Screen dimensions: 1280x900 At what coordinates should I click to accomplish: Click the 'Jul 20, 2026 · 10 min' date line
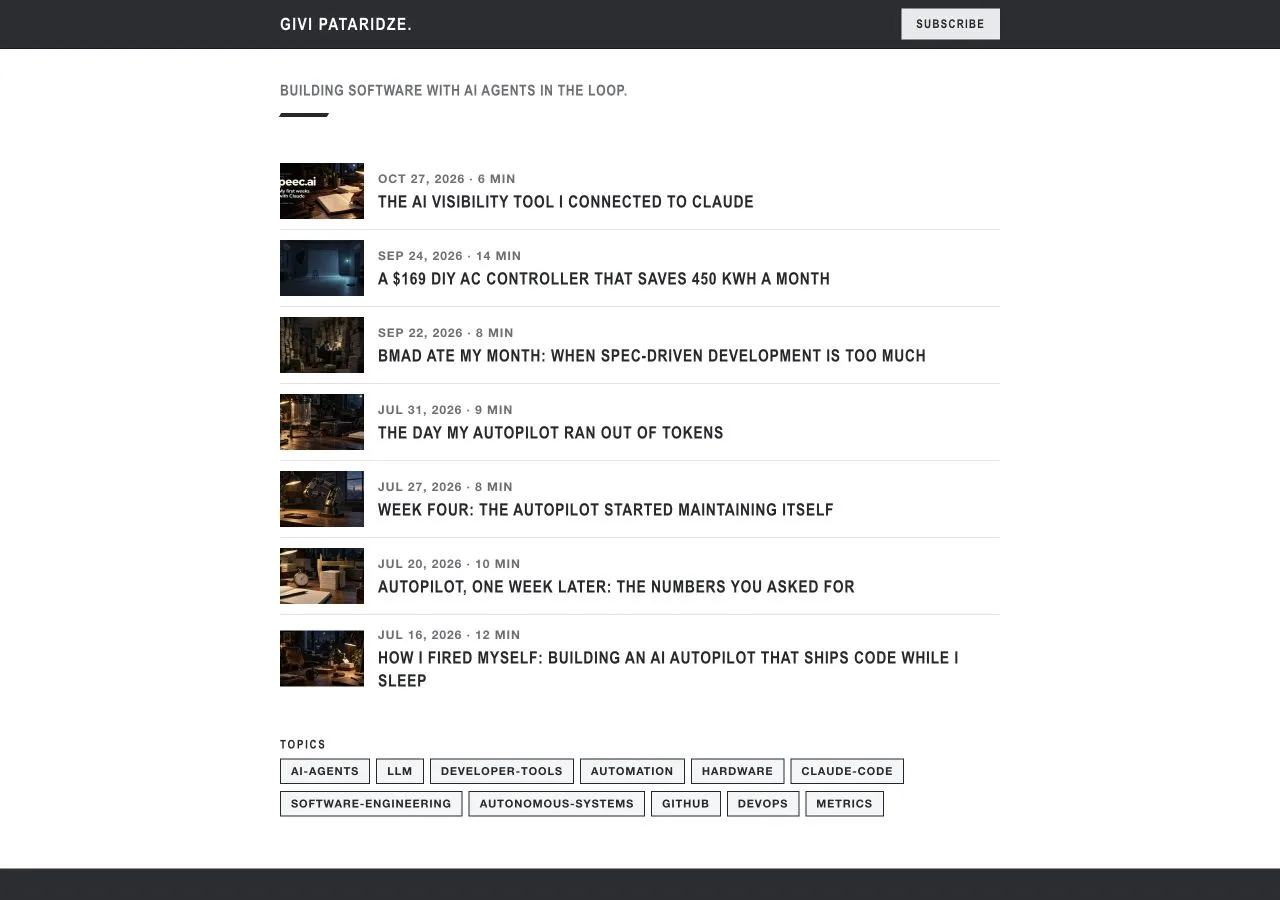[x=449, y=564]
